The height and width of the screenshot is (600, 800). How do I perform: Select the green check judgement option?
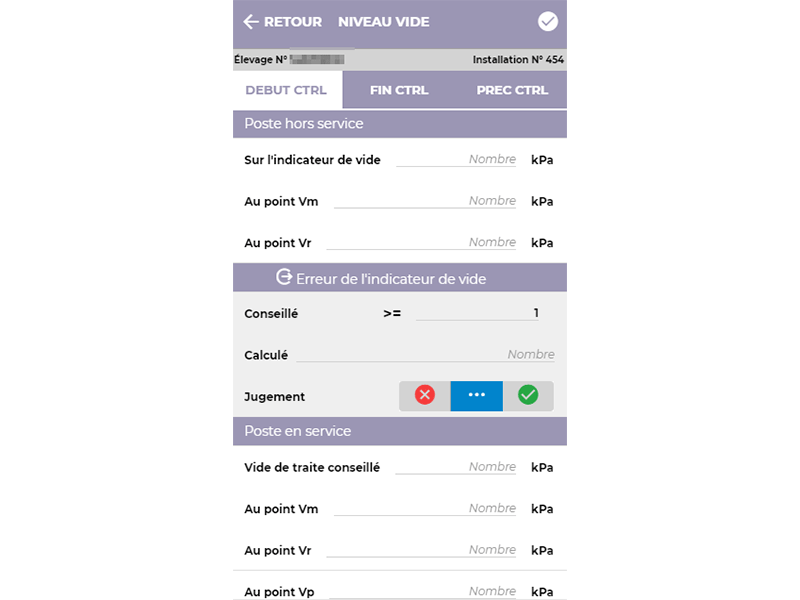click(528, 395)
